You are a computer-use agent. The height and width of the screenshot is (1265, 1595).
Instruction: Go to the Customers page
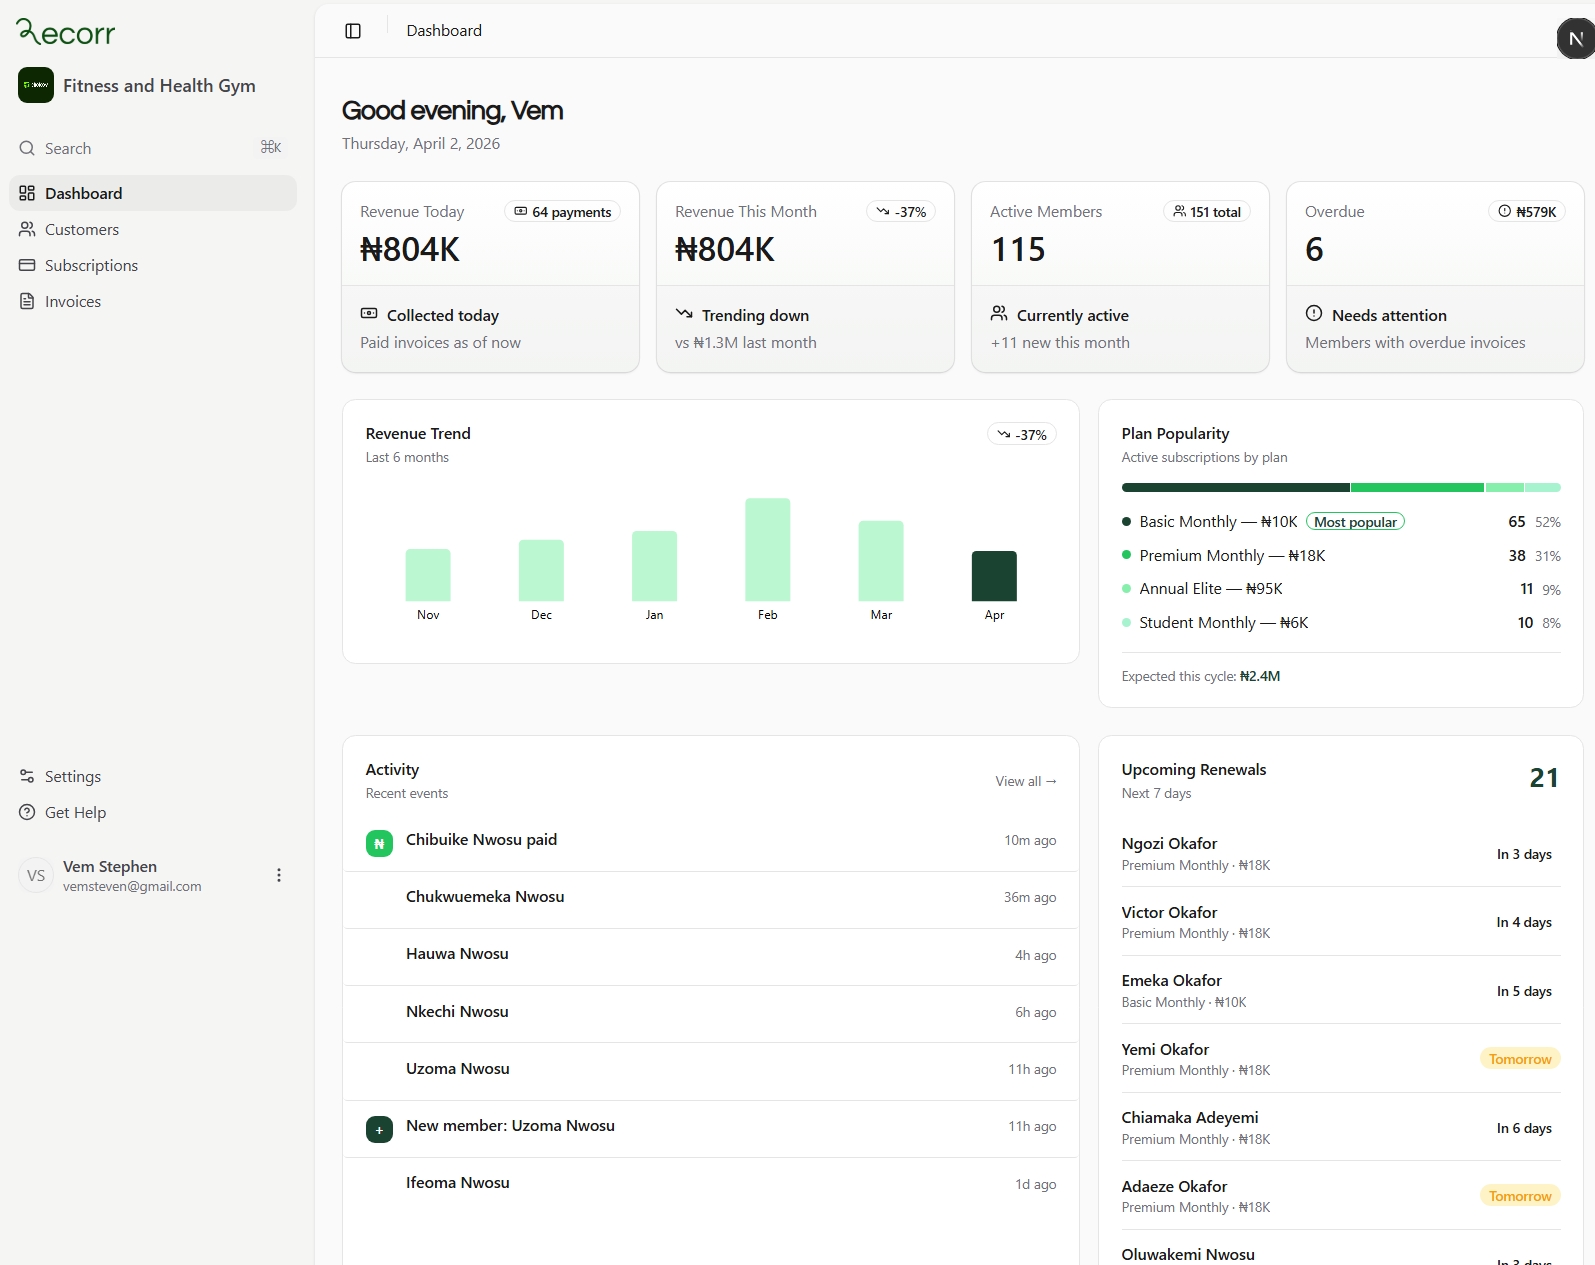(x=82, y=229)
